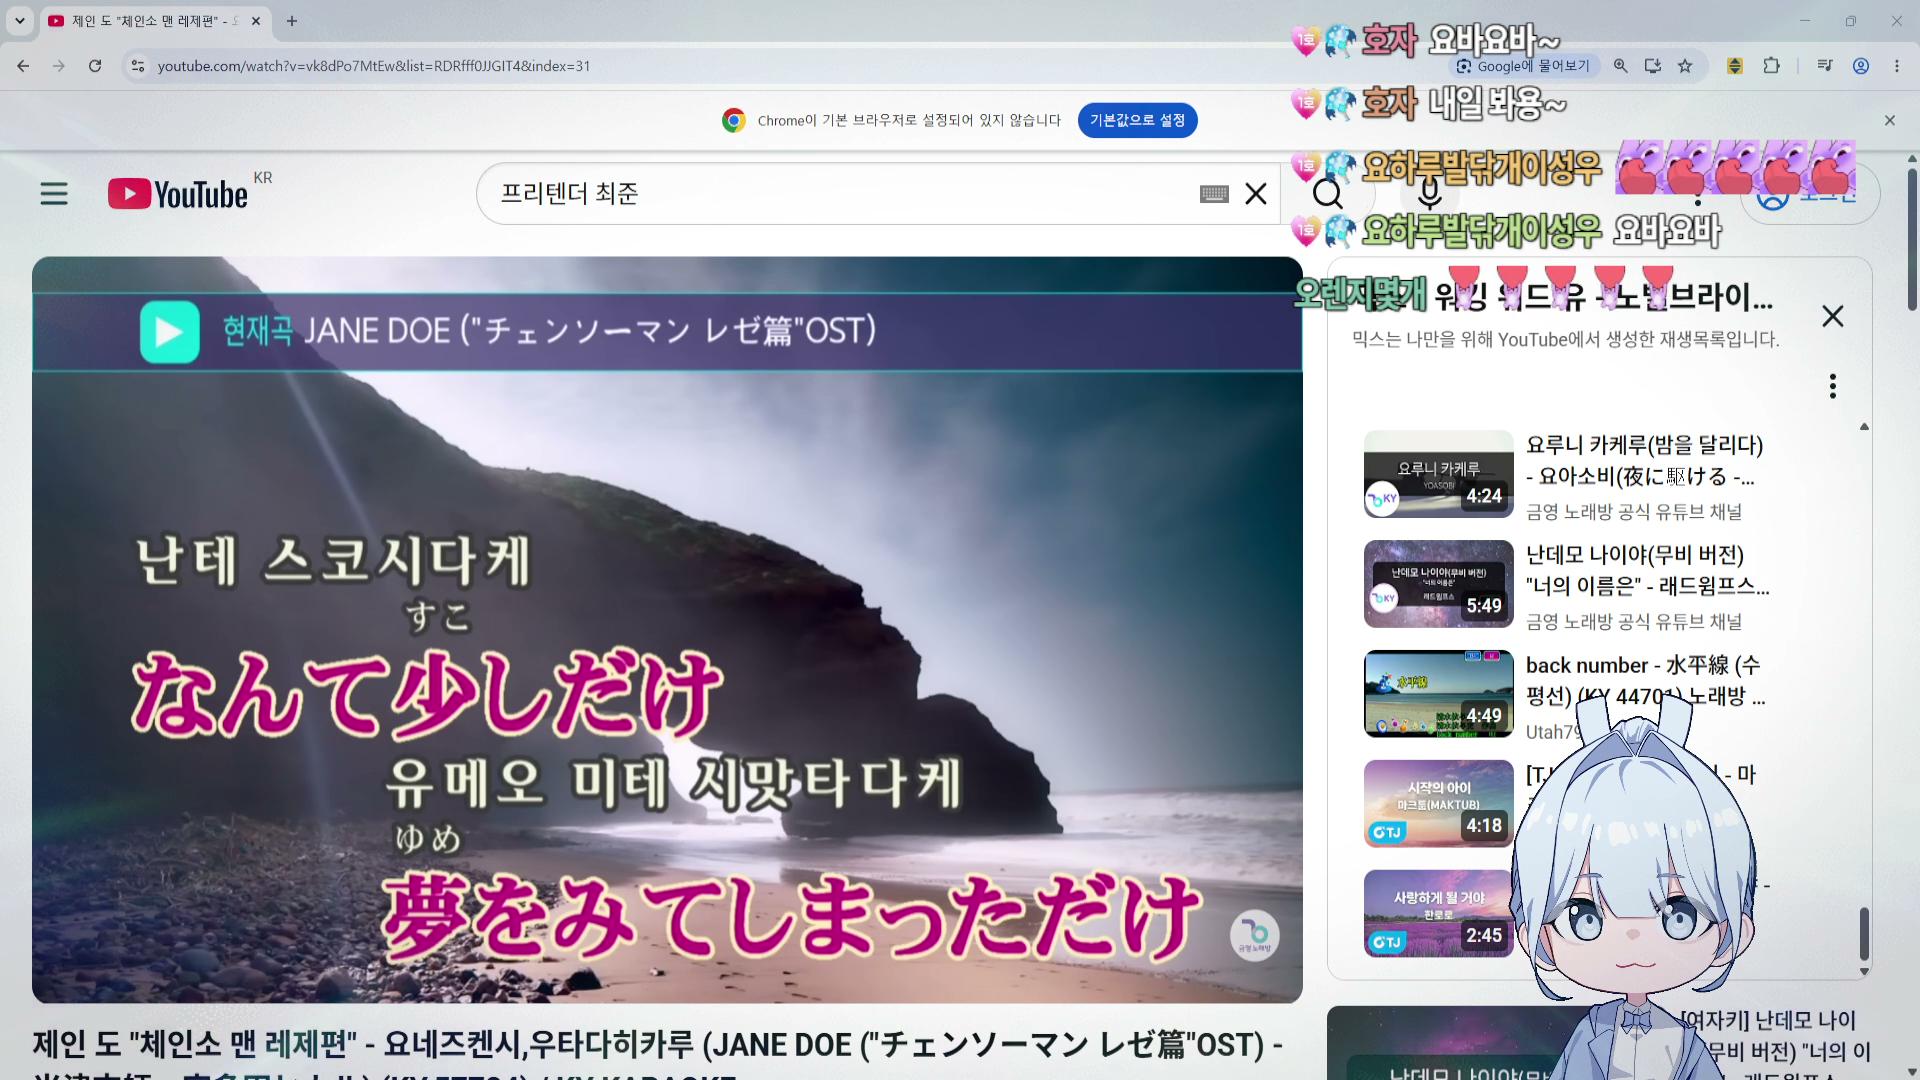Viewport: 1920px width, 1080px height.
Task: Open media controls icon in Chrome toolbar
Action: (x=1825, y=66)
